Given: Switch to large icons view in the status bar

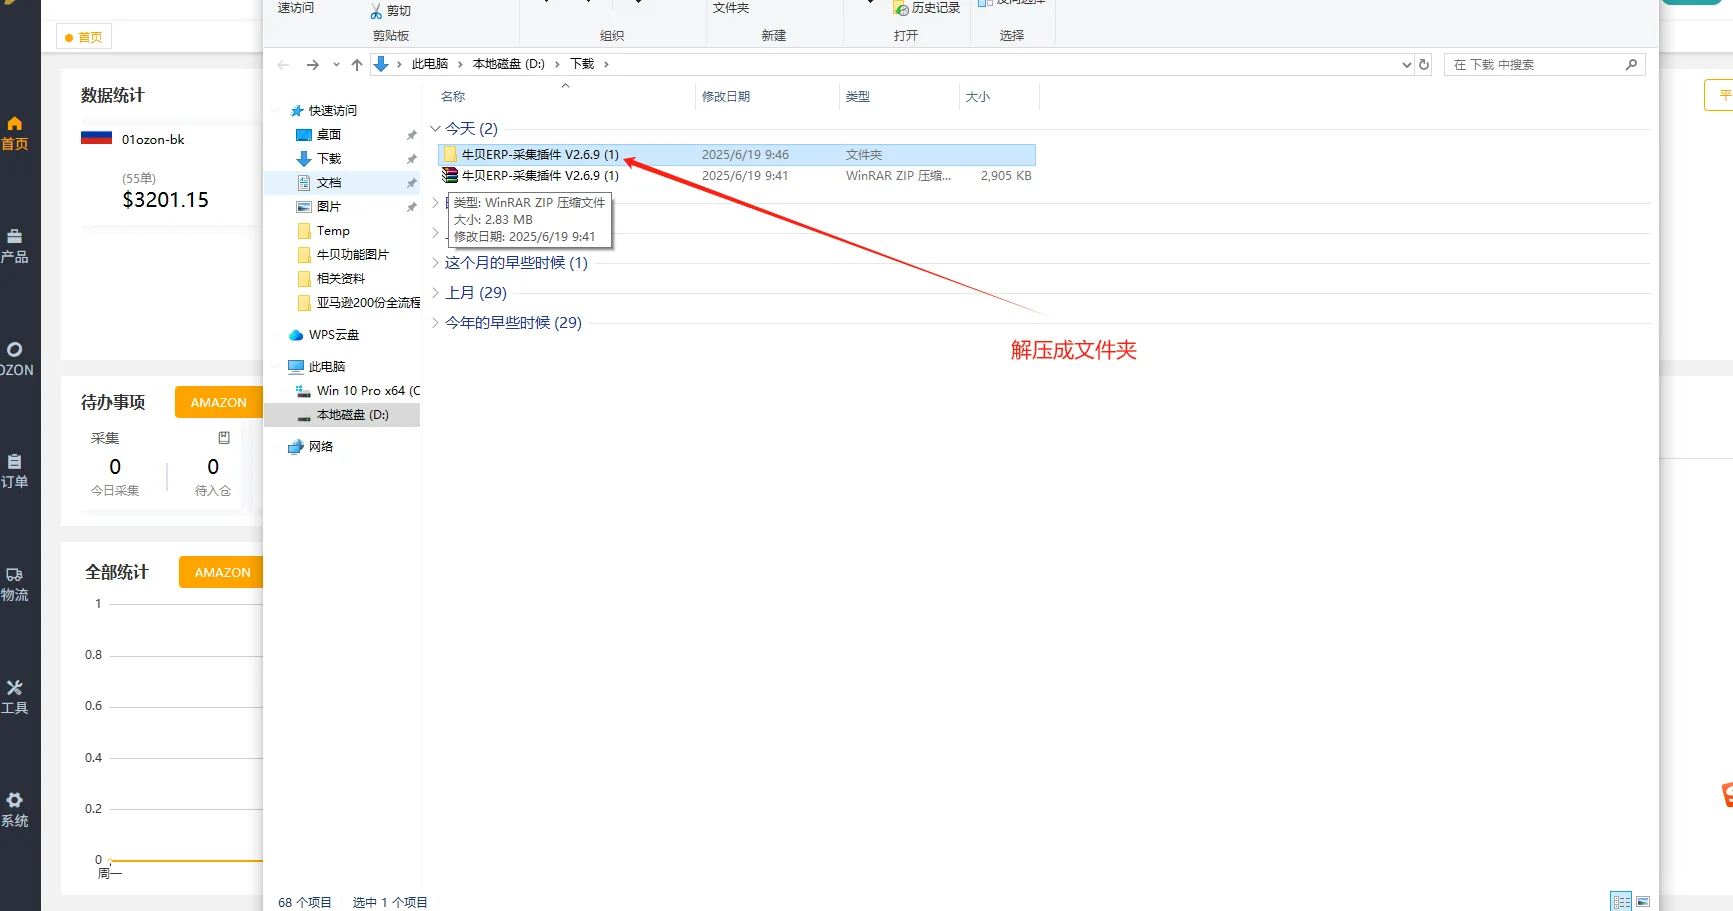Looking at the screenshot, I should 1643,901.
